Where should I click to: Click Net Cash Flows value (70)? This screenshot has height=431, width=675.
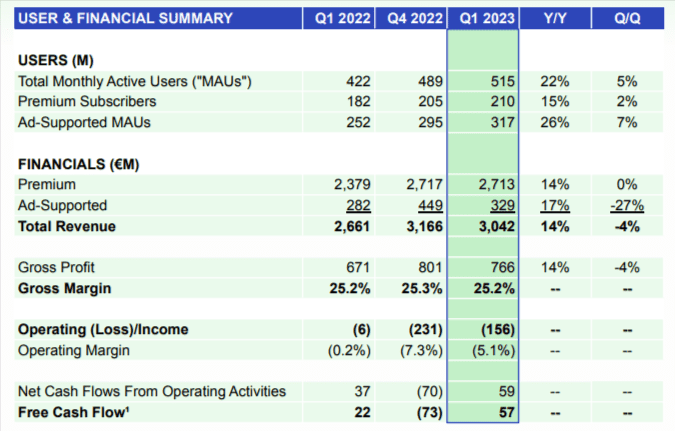point(430,392)
